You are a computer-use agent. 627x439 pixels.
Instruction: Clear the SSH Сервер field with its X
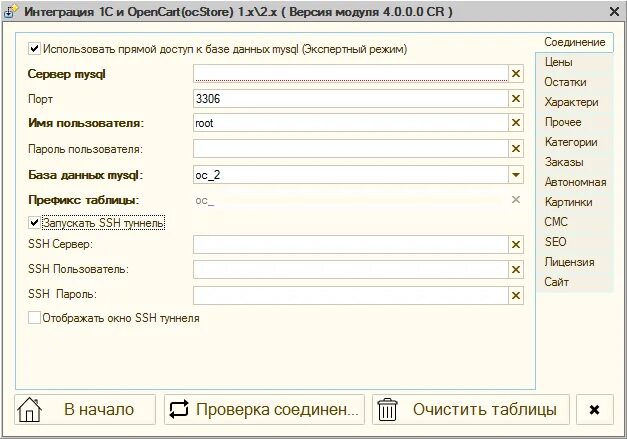pyautogui.click(x=516, y=244)
